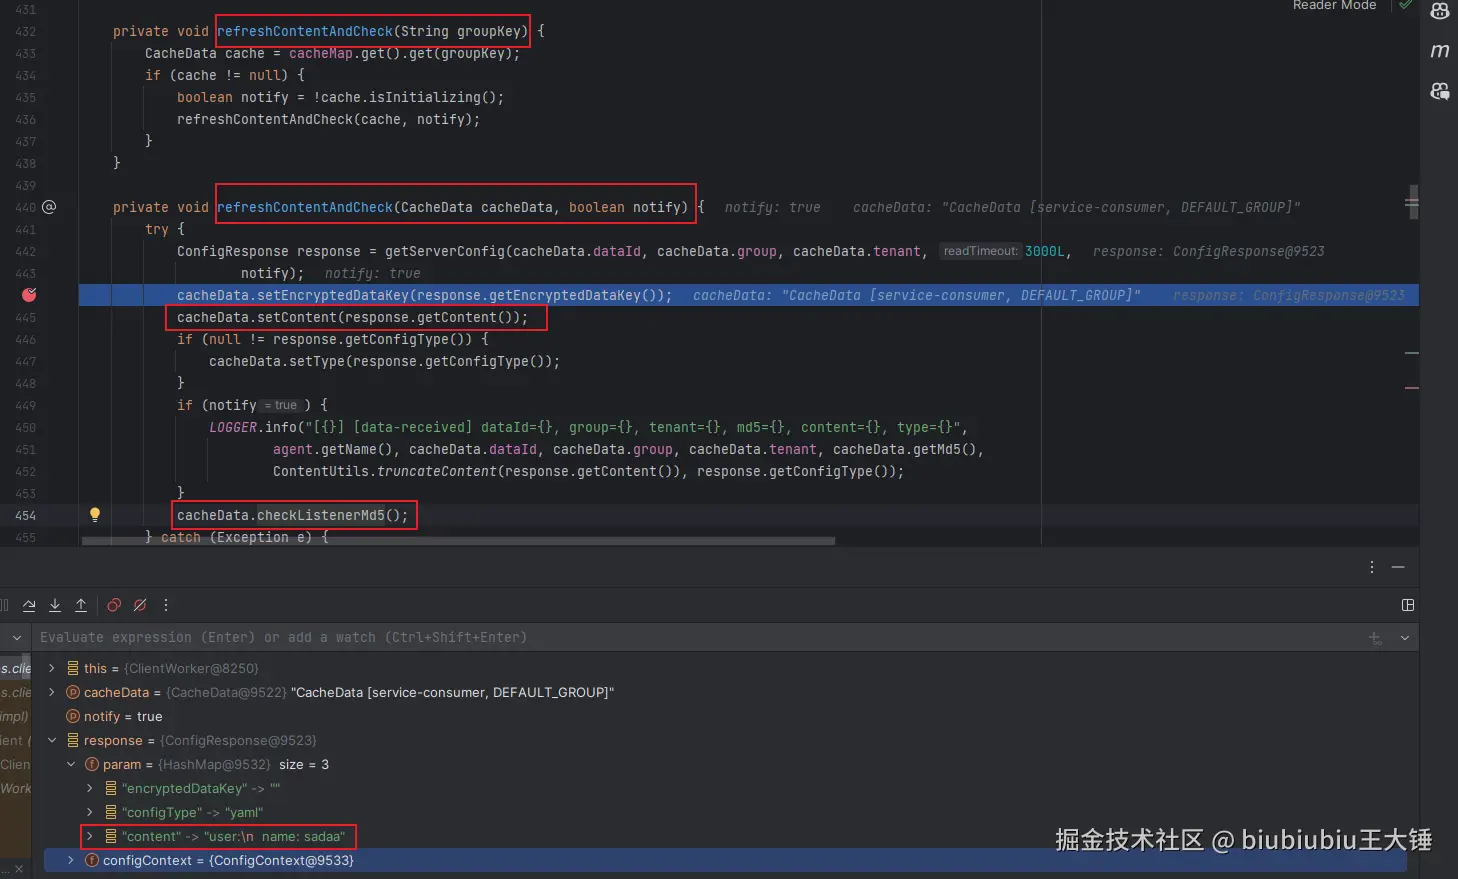Open debug panel options three-dot menu
This screenshot has height=879, width=1458.
[1372, 567]
